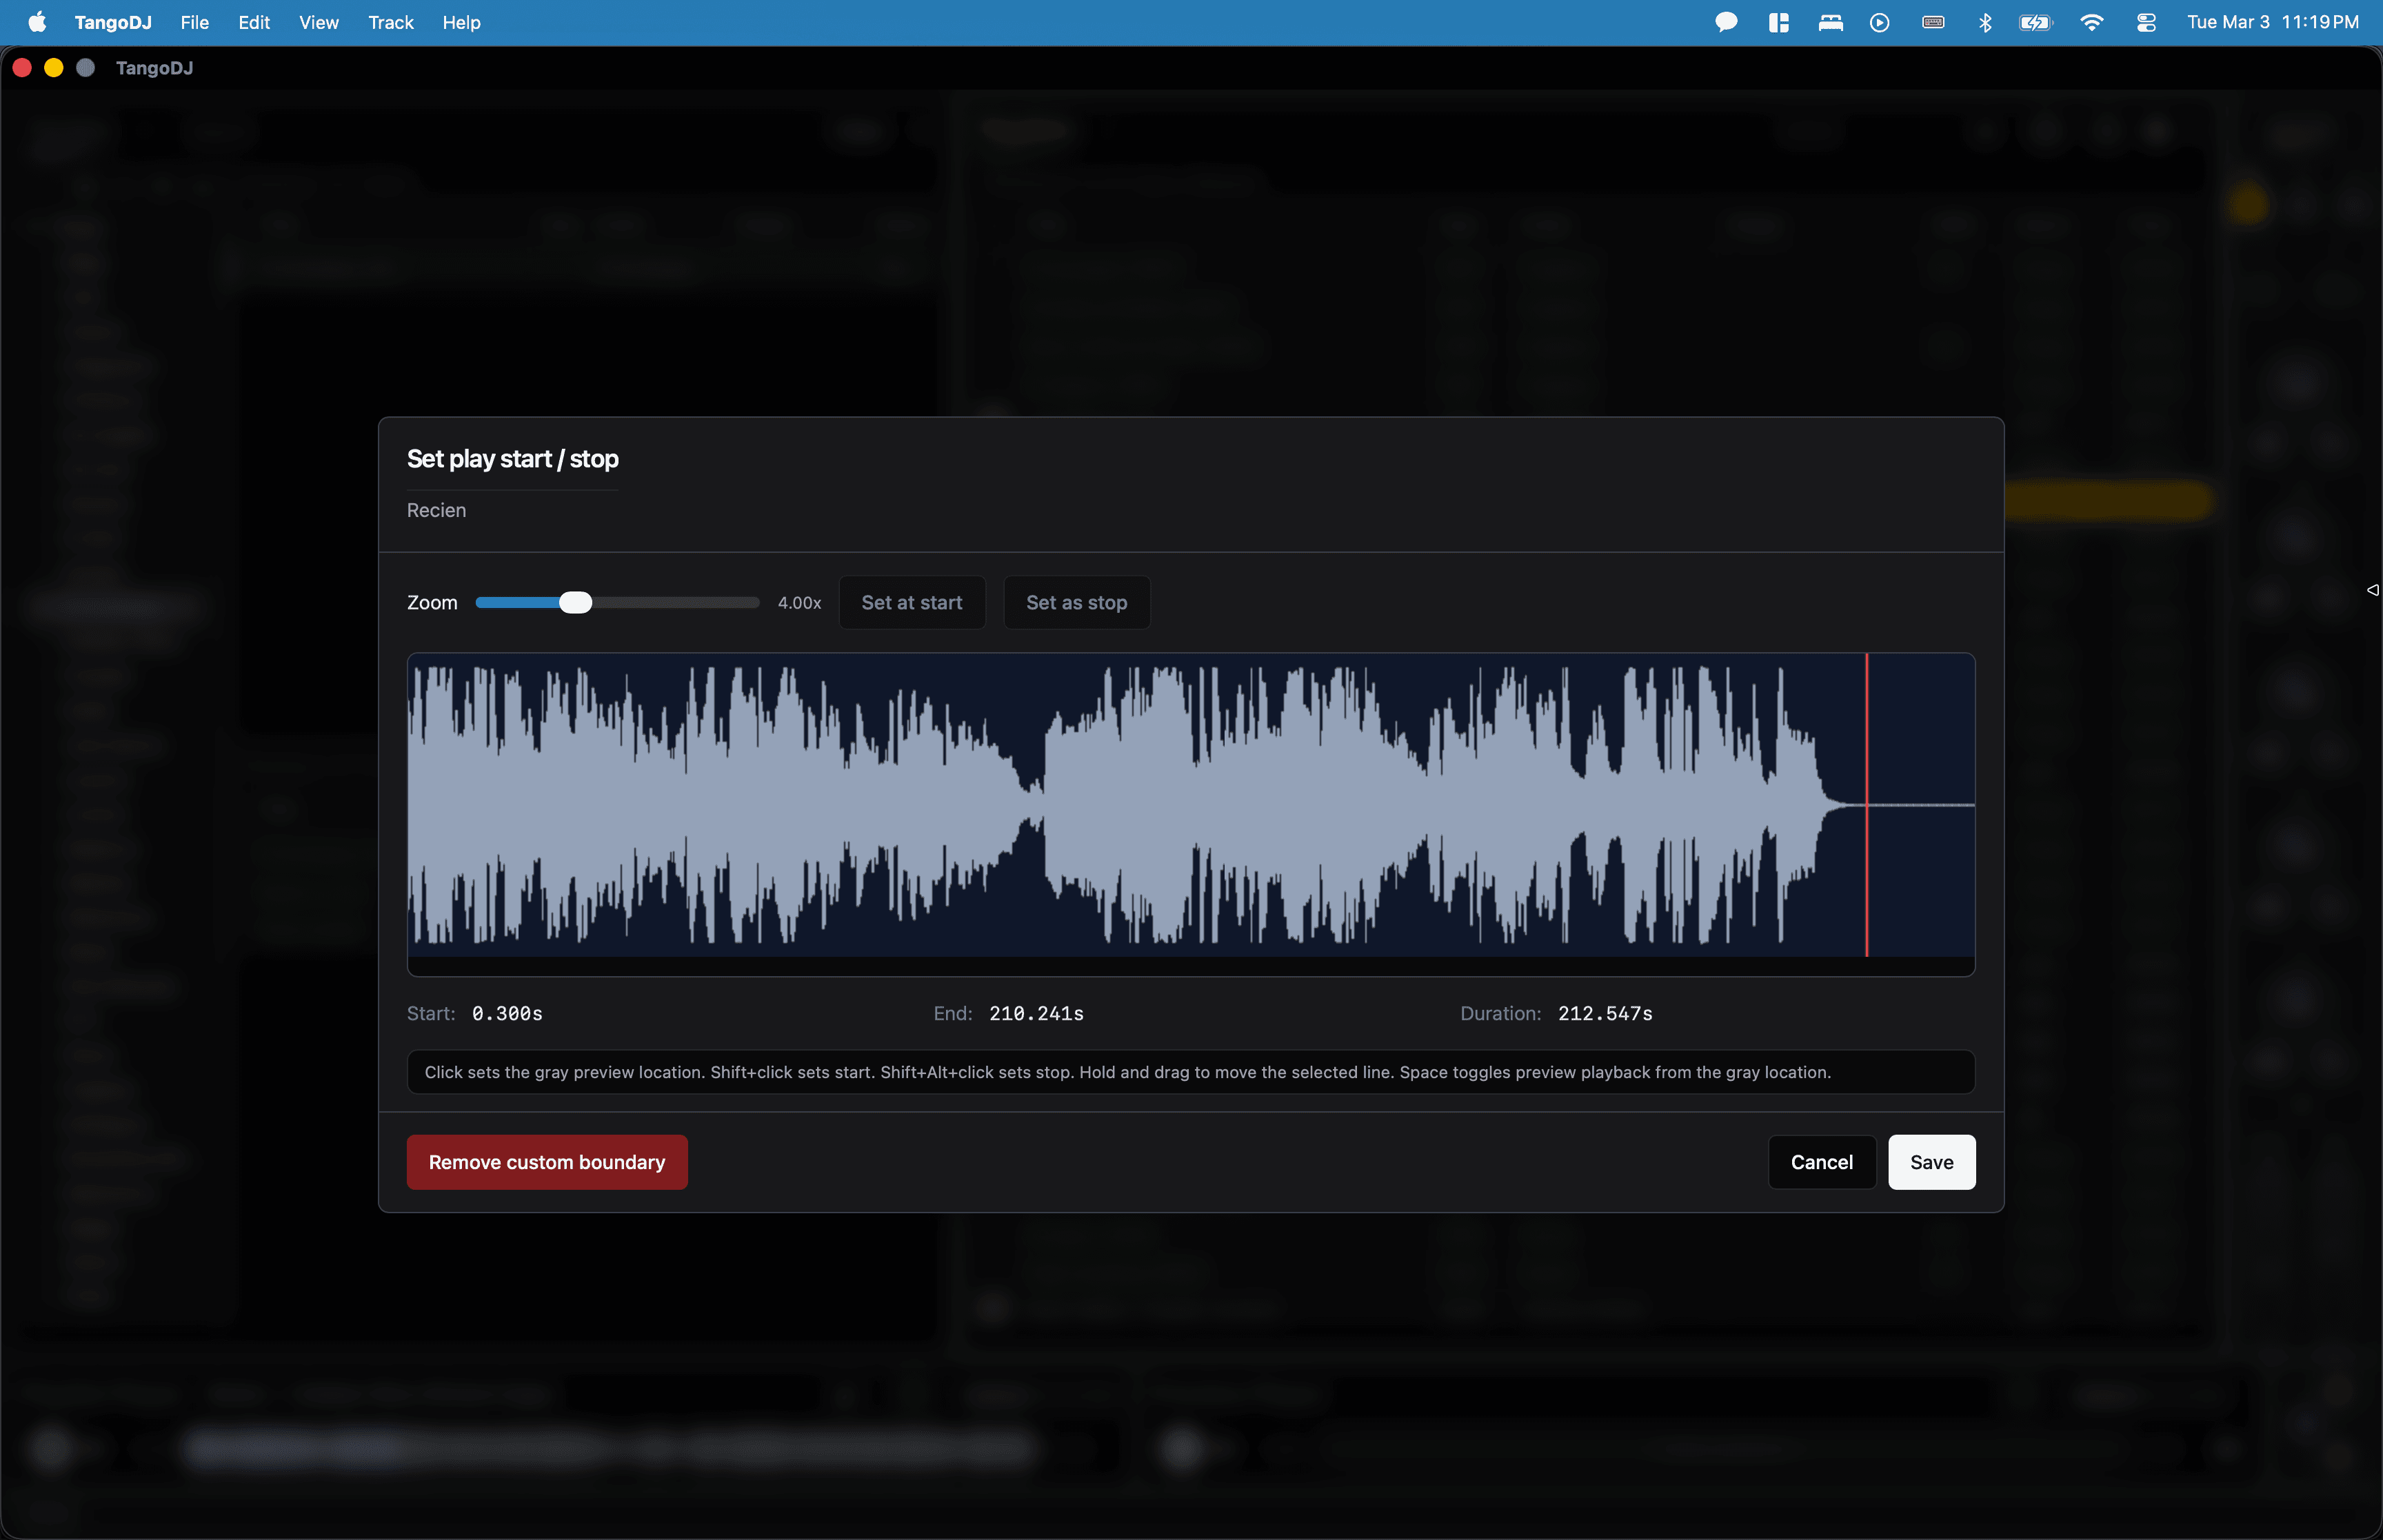Click the red stop marker on the waveform
Viewport: 2383px width, 1540px height.
[1868, 810]
